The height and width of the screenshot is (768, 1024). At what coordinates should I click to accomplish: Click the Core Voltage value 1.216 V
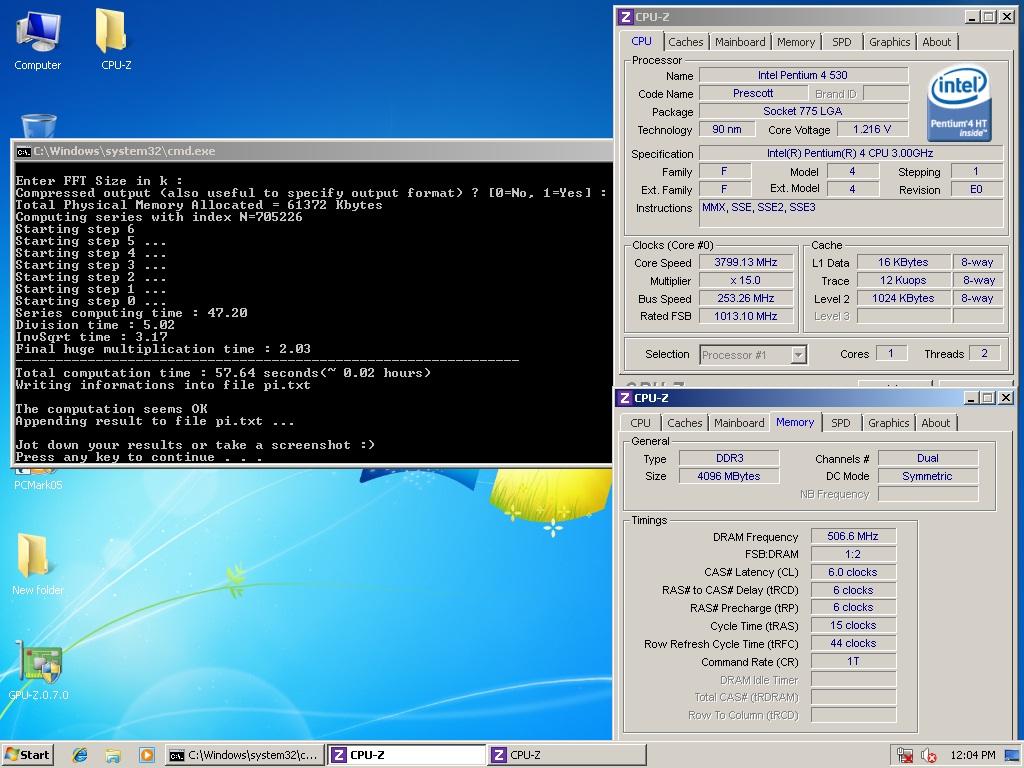tap(872, 129)
